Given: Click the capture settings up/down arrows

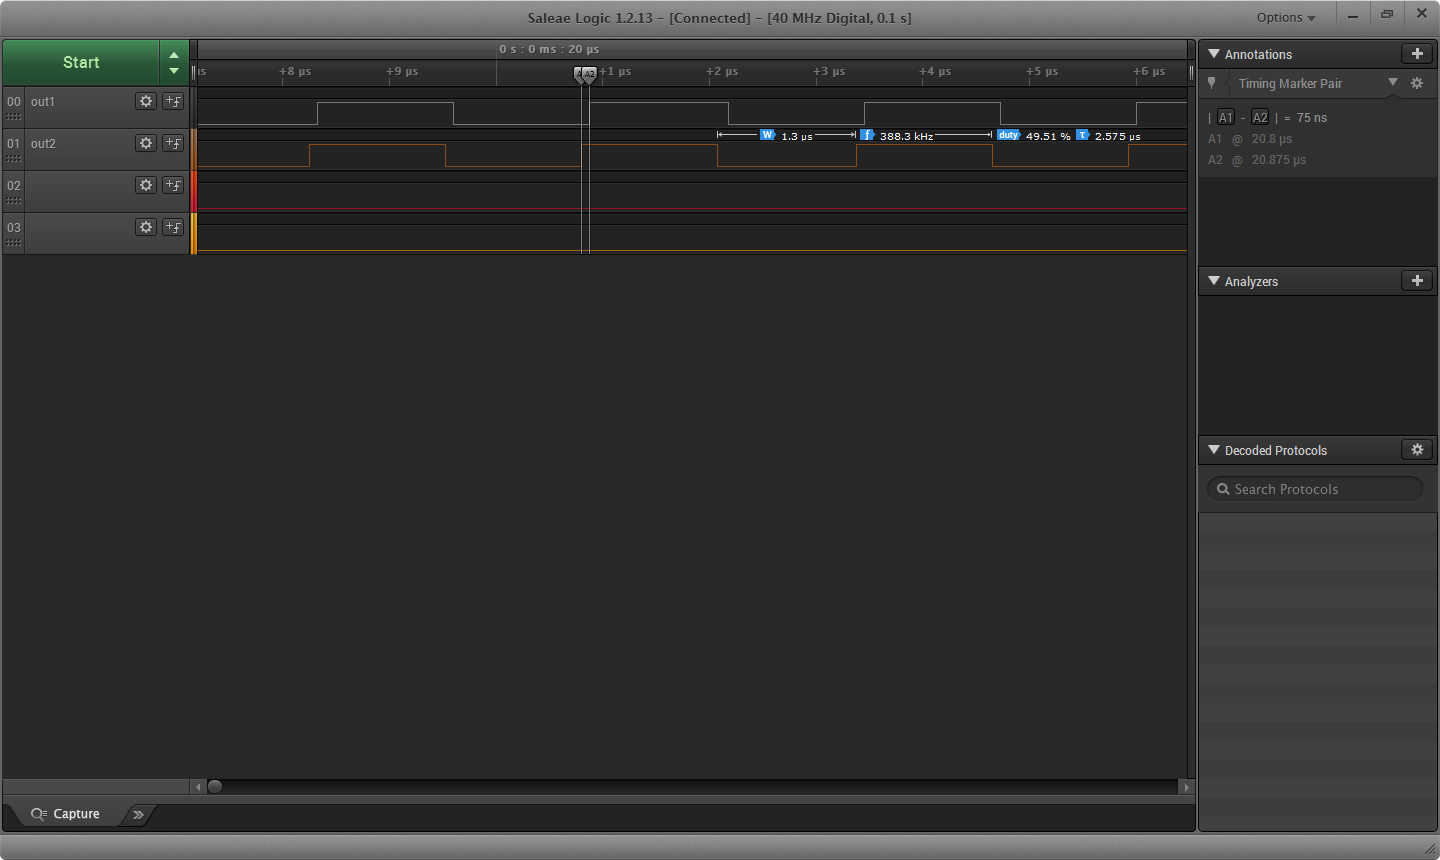Looking at the screenshot, I should tap(174, 63).
